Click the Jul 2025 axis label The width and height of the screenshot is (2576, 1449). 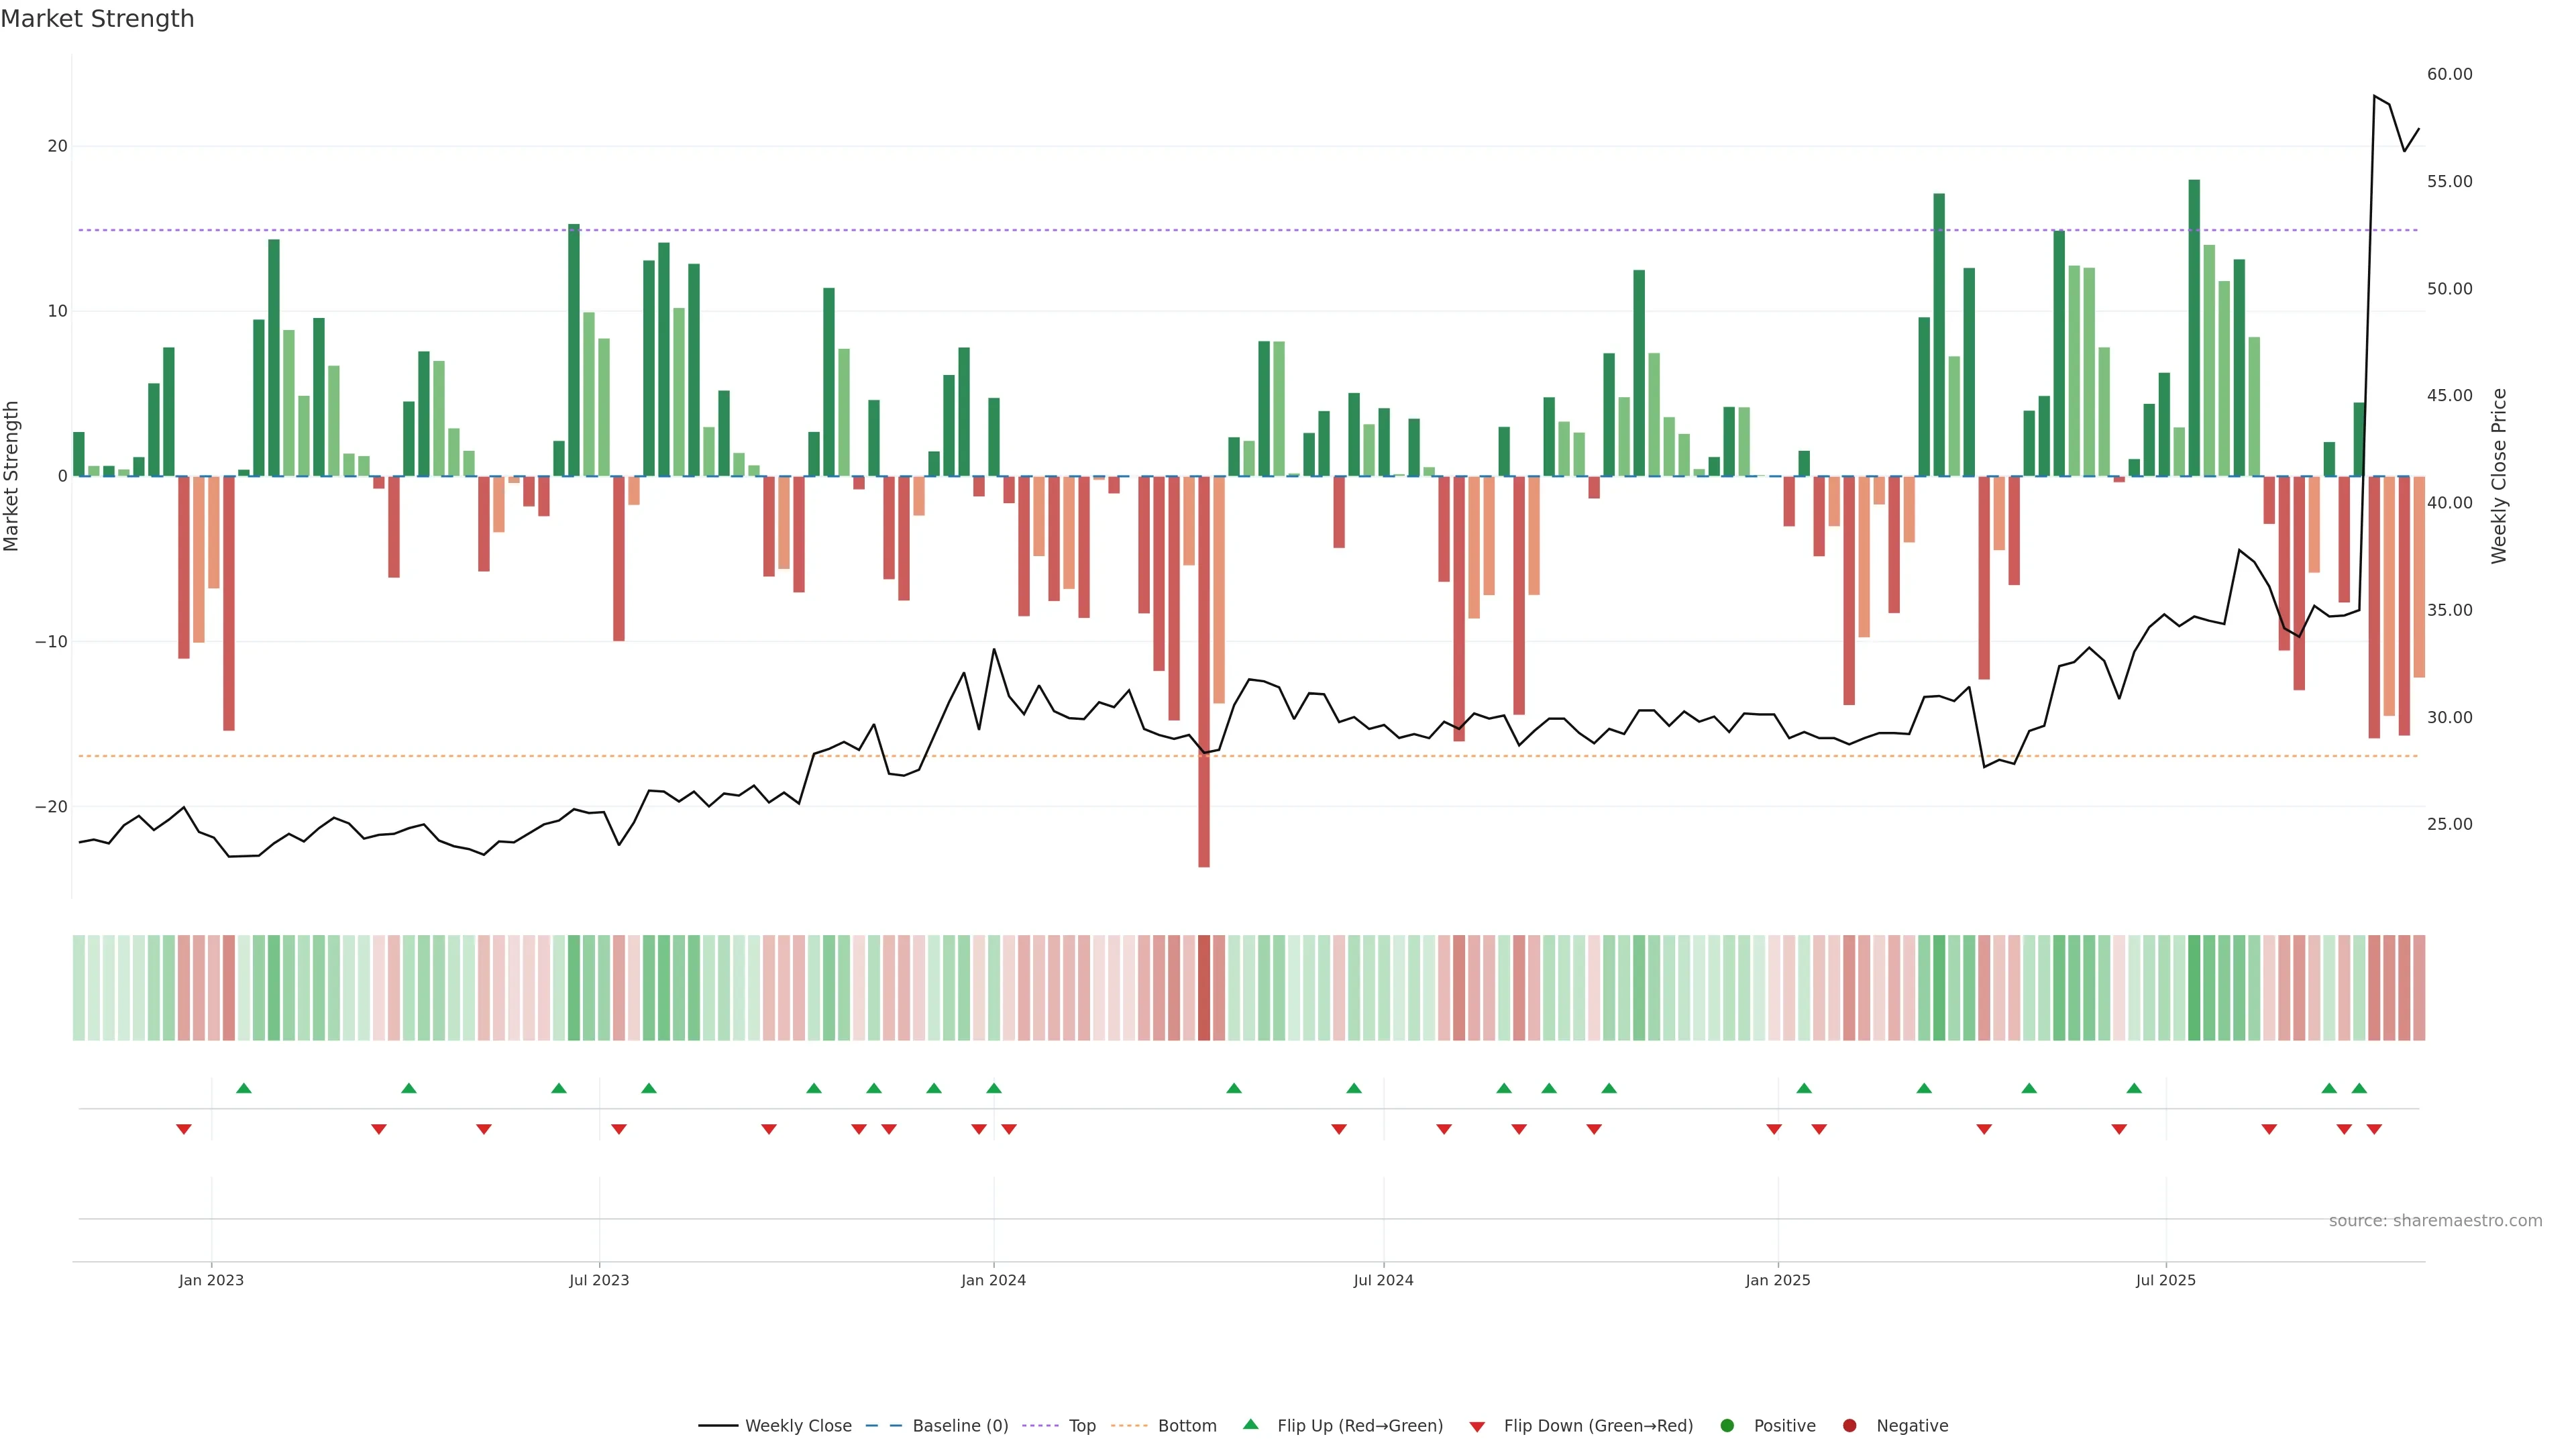coord(2165,1280)
